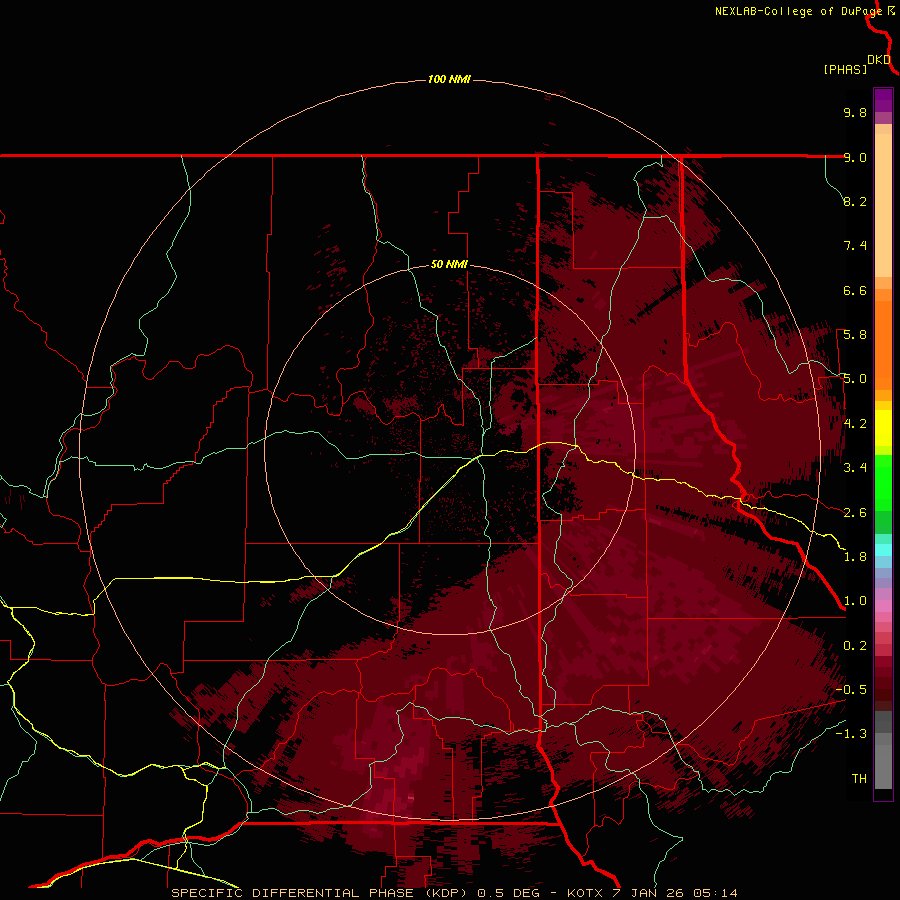Click the TH threshold label on the scale
Viewport: 900px width, 900px height.
pyautogui.click(x=859, y=779)
